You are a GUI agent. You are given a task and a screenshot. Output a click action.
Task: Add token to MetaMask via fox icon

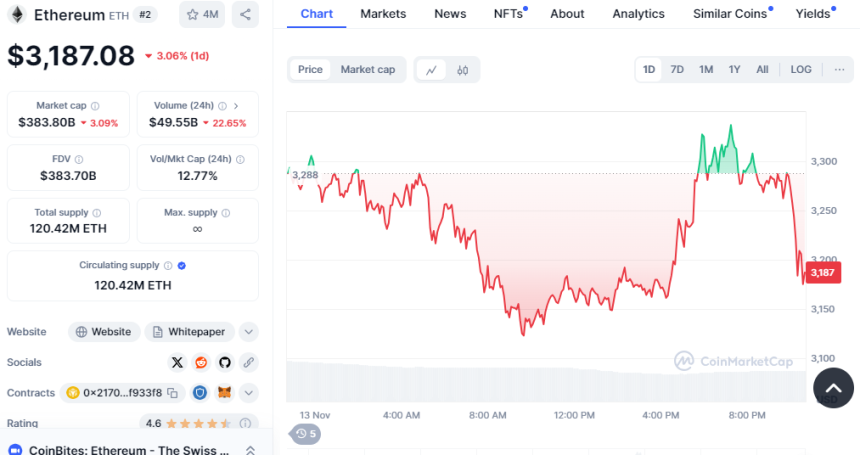(225, 393)
